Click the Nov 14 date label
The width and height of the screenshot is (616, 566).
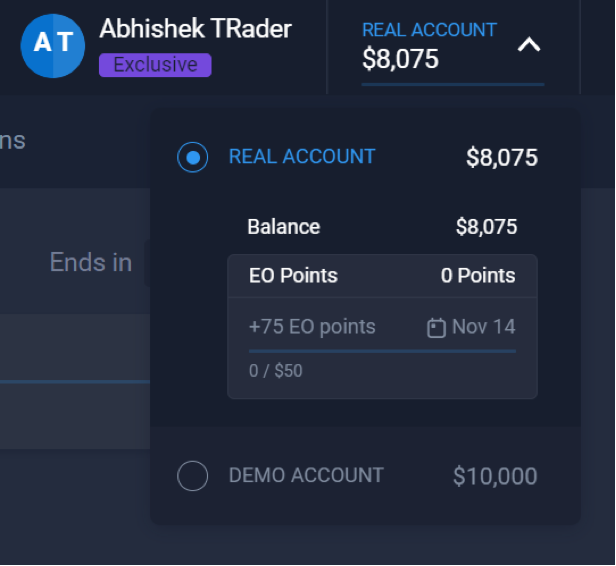484,327
